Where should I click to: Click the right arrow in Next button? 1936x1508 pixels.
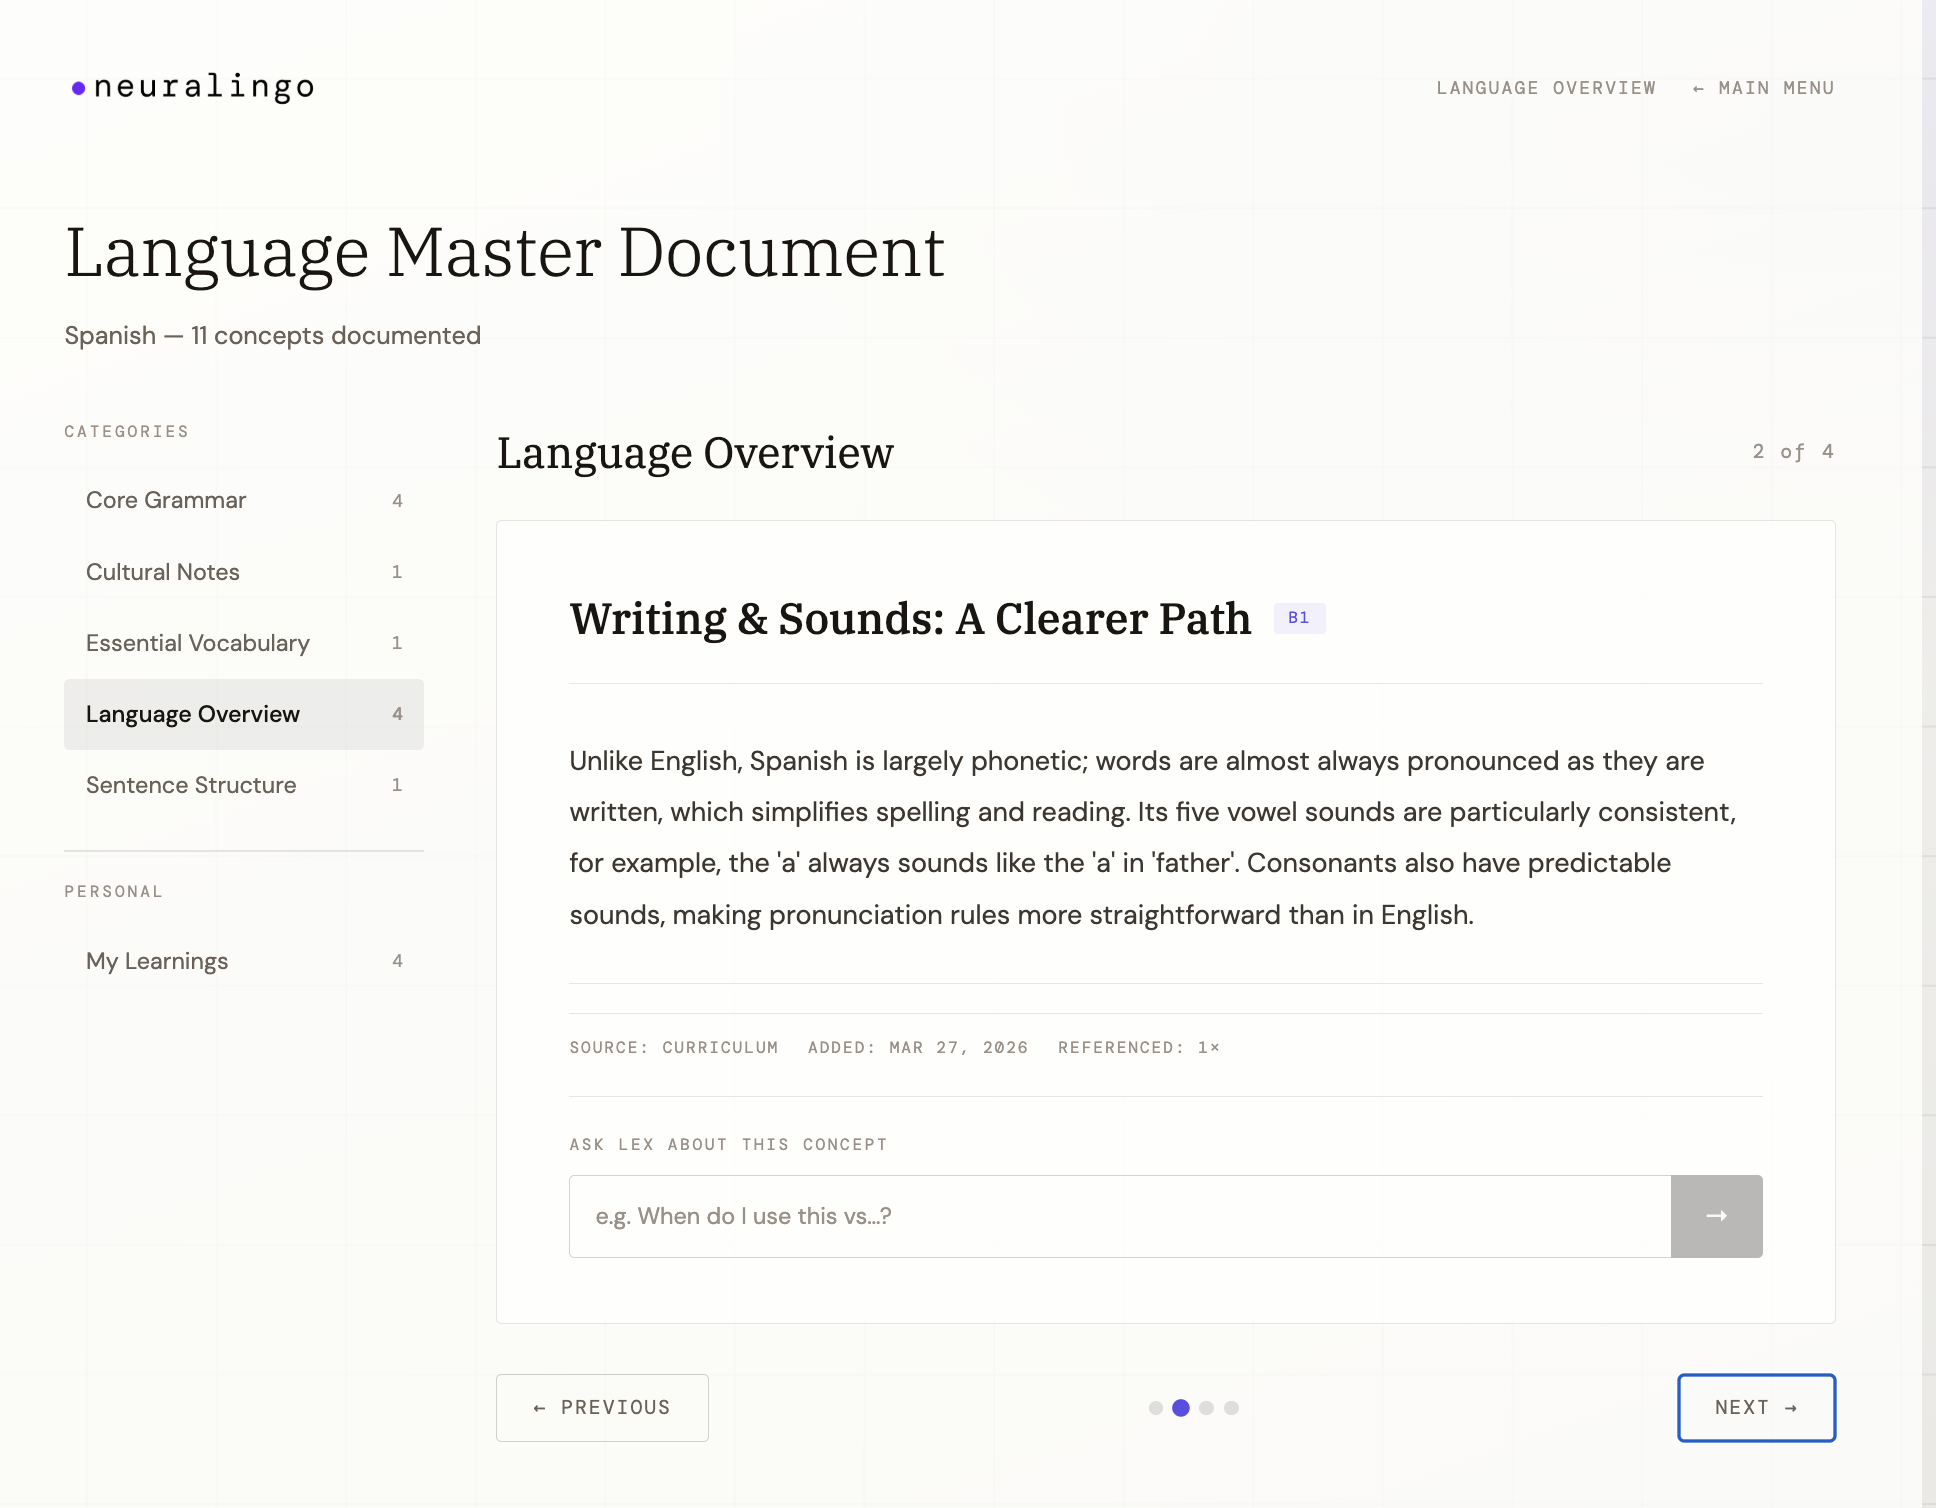pos(1792,1407)
